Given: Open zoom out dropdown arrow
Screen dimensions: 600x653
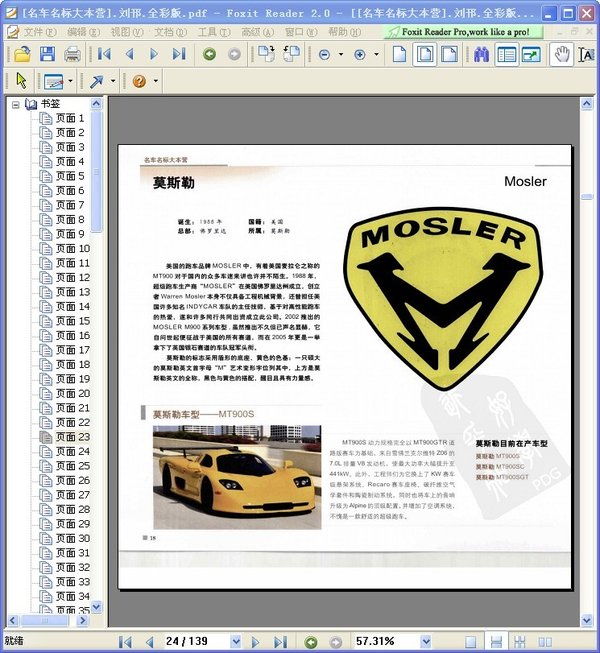Looking at the screenshot, I should pos(341,55).
